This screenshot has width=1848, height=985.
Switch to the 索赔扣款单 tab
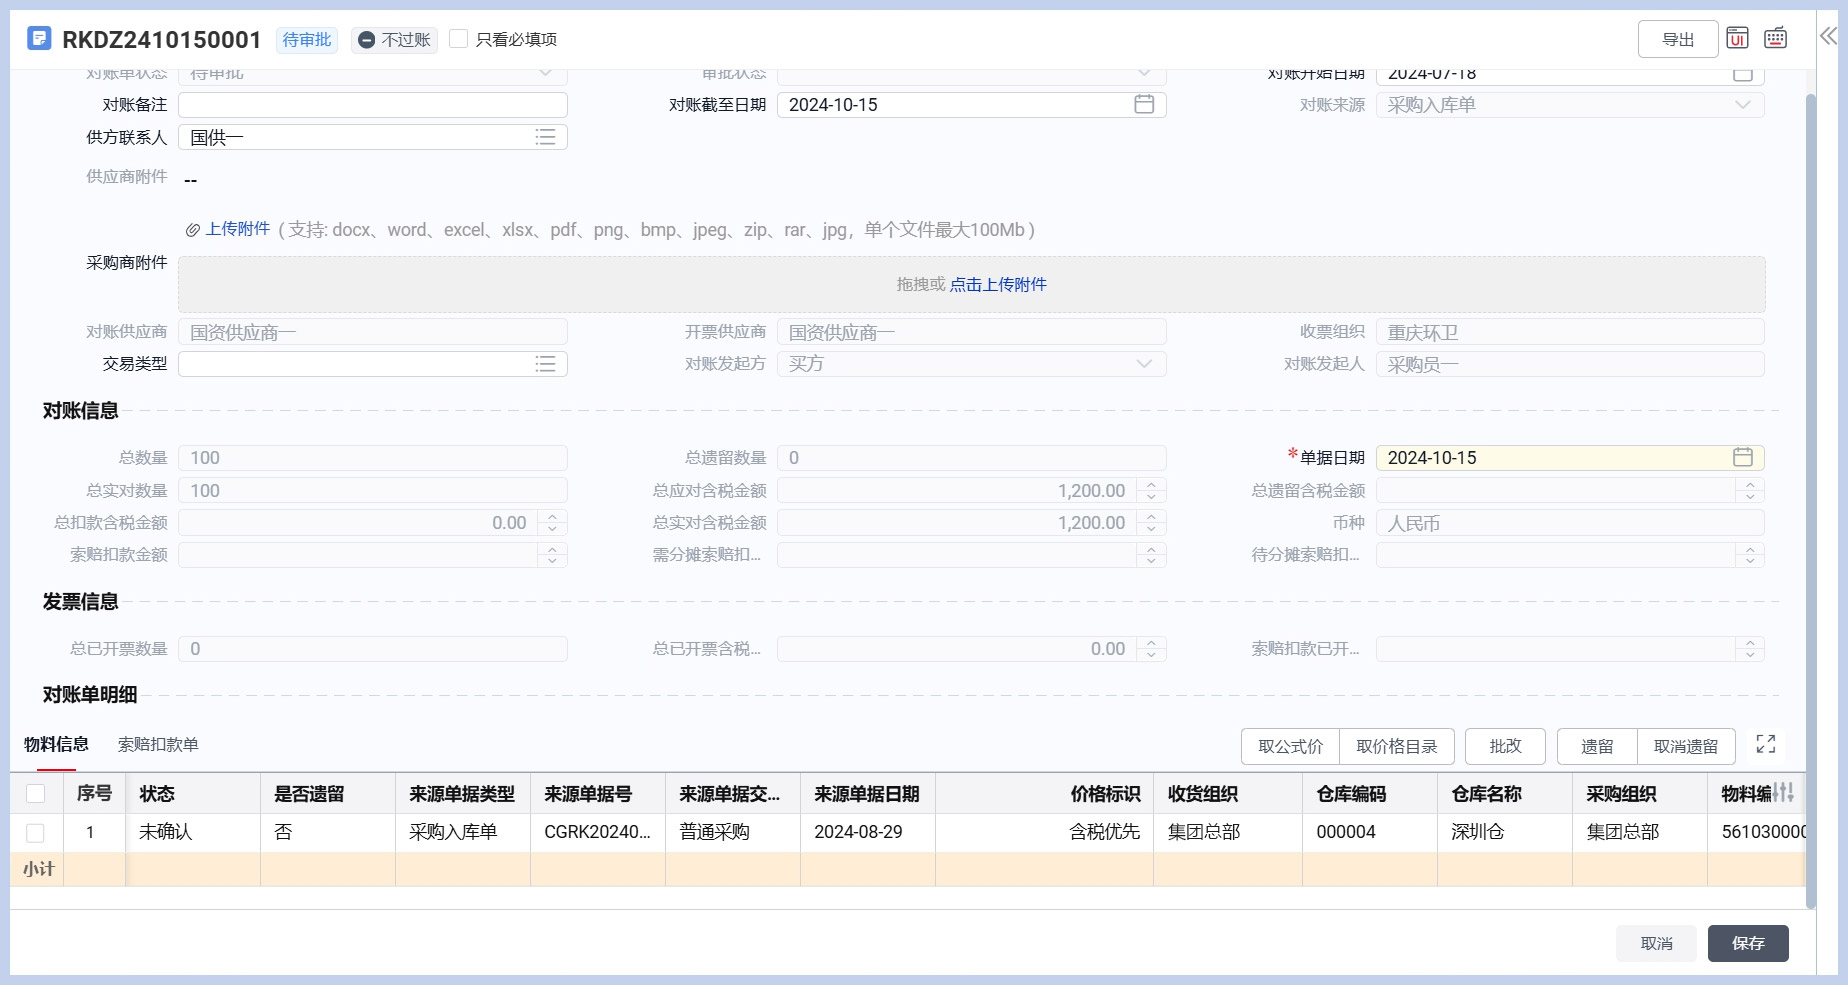(158, 745)
